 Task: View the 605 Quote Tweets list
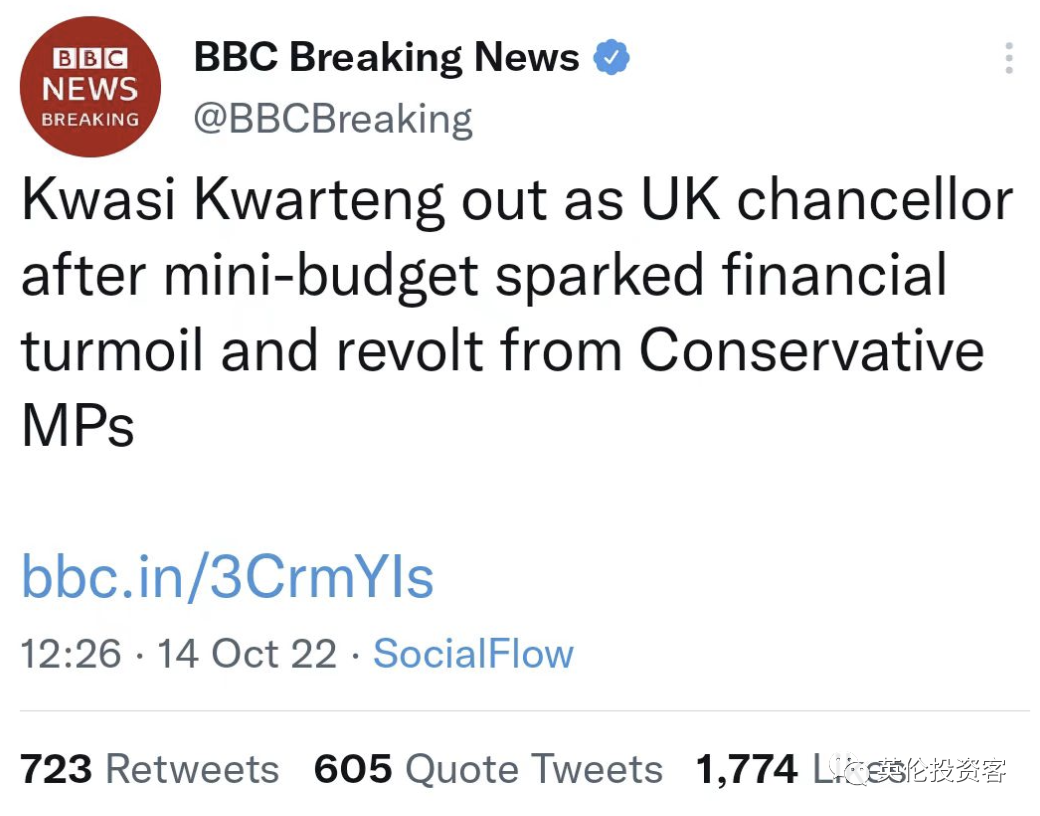tap(488, 769)
